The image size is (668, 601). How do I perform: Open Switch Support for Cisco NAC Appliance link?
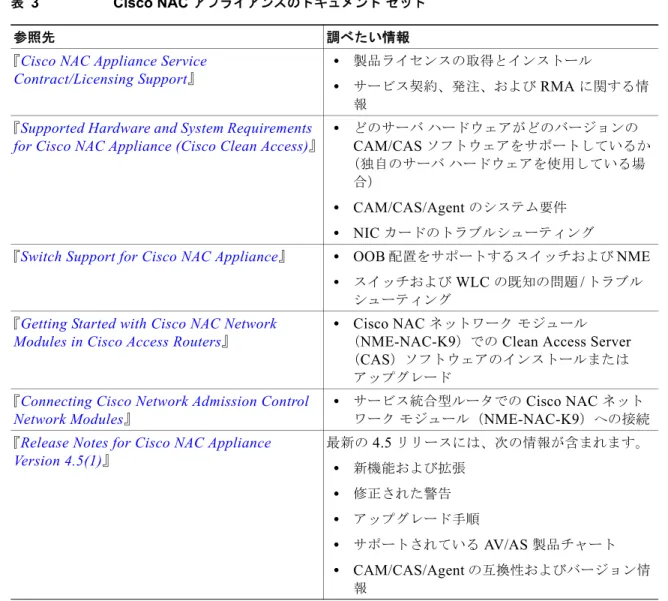[x=150, y=257]
